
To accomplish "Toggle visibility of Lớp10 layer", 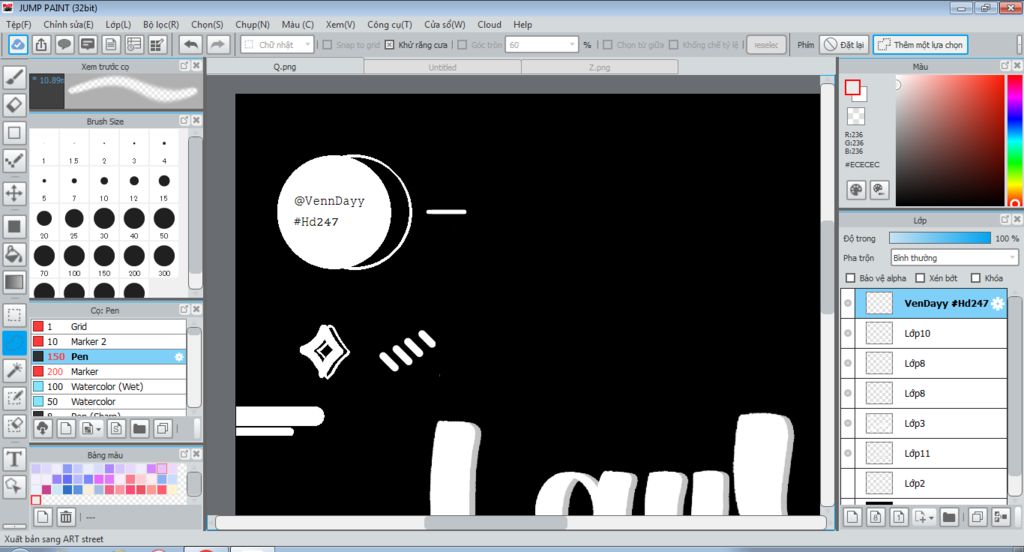I will (x=848, y=333).
